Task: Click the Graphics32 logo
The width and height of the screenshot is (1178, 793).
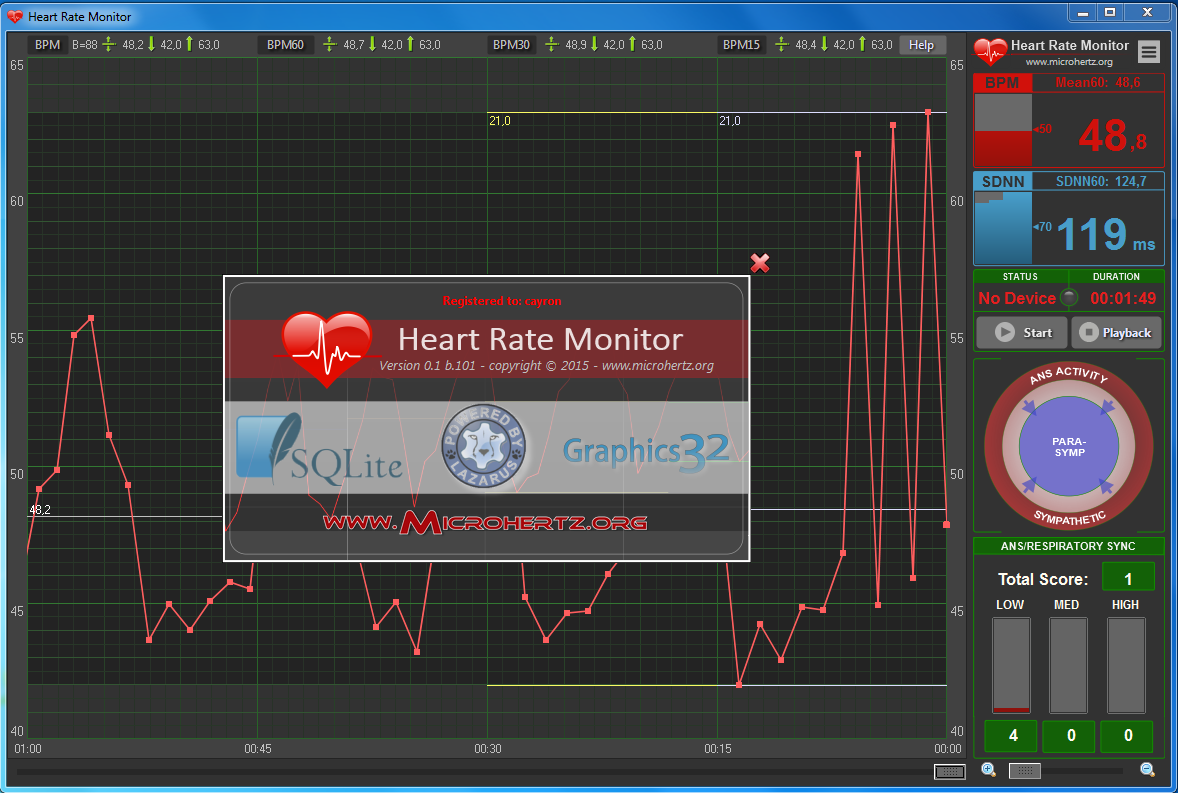Action: click(646, 451)
